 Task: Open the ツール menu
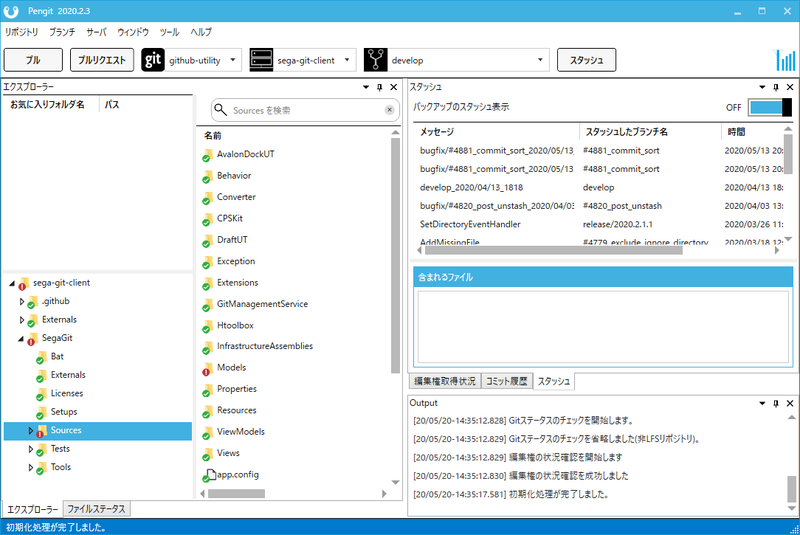coord(169,32)
